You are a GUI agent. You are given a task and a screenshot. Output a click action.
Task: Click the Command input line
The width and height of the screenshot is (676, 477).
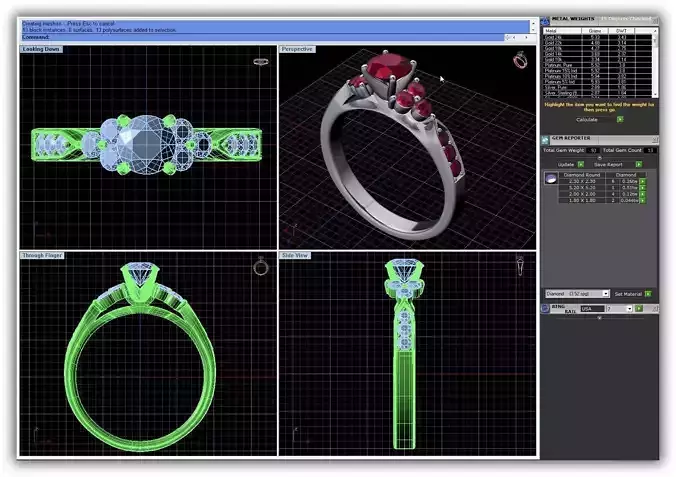click(x=263, y=38)
